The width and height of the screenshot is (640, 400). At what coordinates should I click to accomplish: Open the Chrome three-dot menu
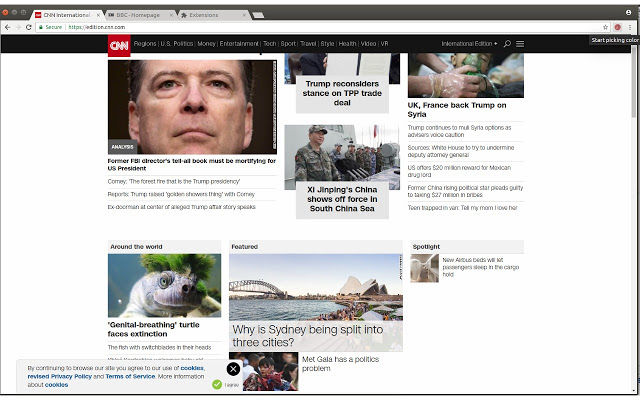pos(632,27)
